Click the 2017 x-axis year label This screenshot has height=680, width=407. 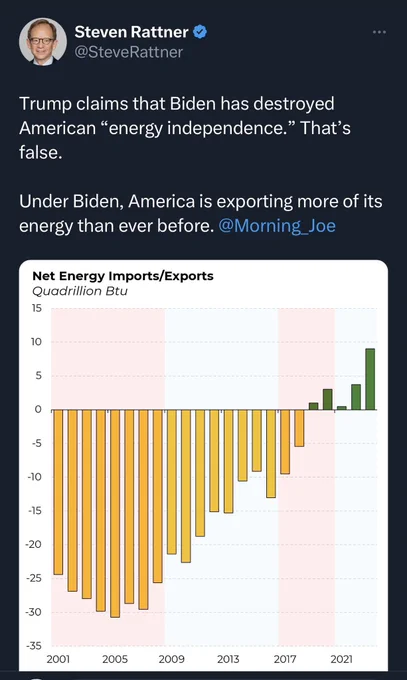[285, 659]
